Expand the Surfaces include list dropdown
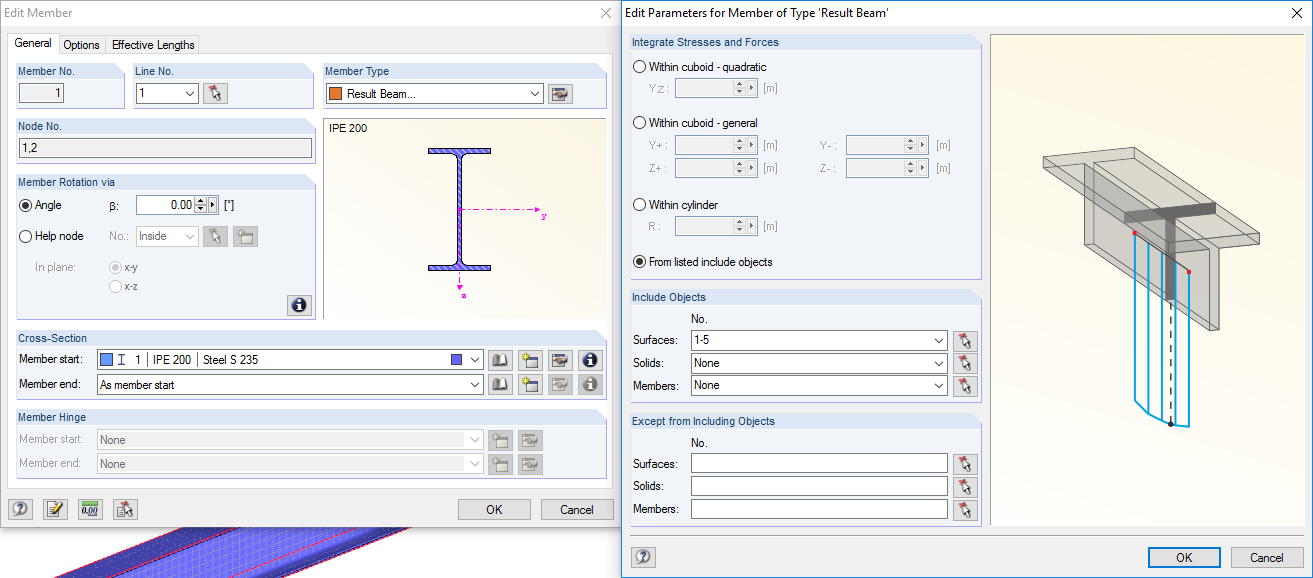Screen dimensions: 1313x578 [x=939, y=340]
